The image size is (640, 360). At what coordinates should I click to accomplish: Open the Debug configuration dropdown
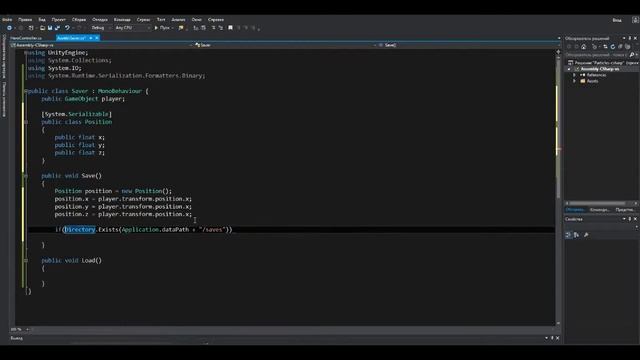(100, 28)
